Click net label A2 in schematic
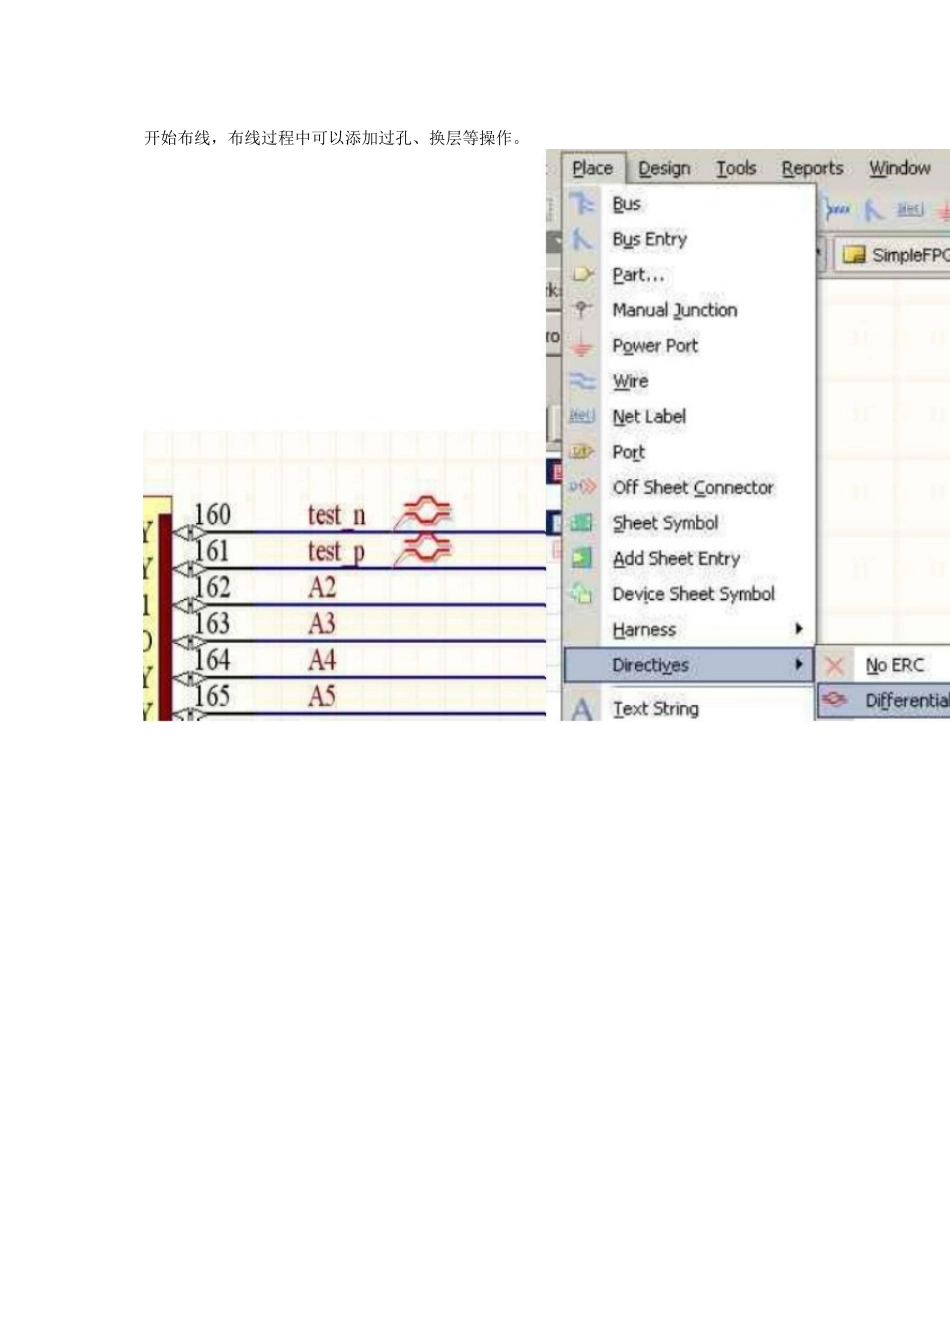The image size is (950, 1344). click(x=322, y=587)
